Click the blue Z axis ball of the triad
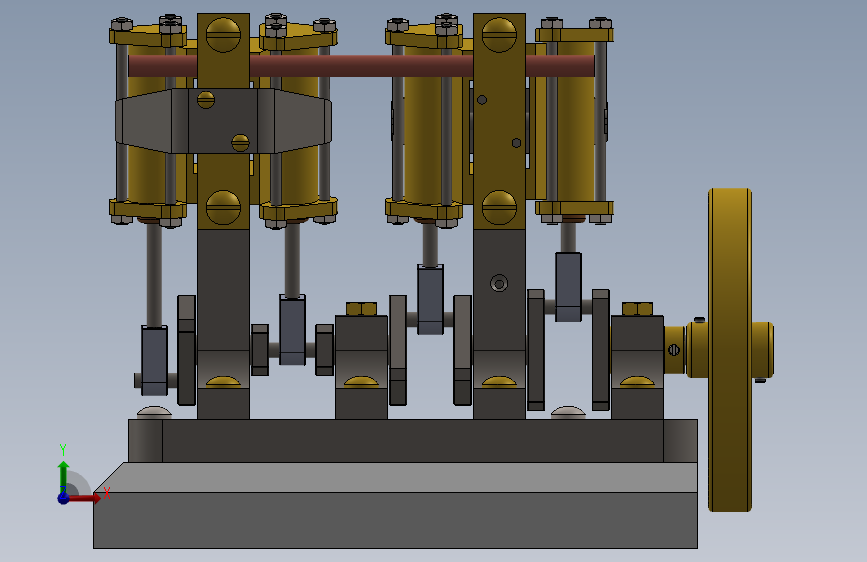Screen dimensions: 867x562 pyautogui.click(x=64, y=498)
